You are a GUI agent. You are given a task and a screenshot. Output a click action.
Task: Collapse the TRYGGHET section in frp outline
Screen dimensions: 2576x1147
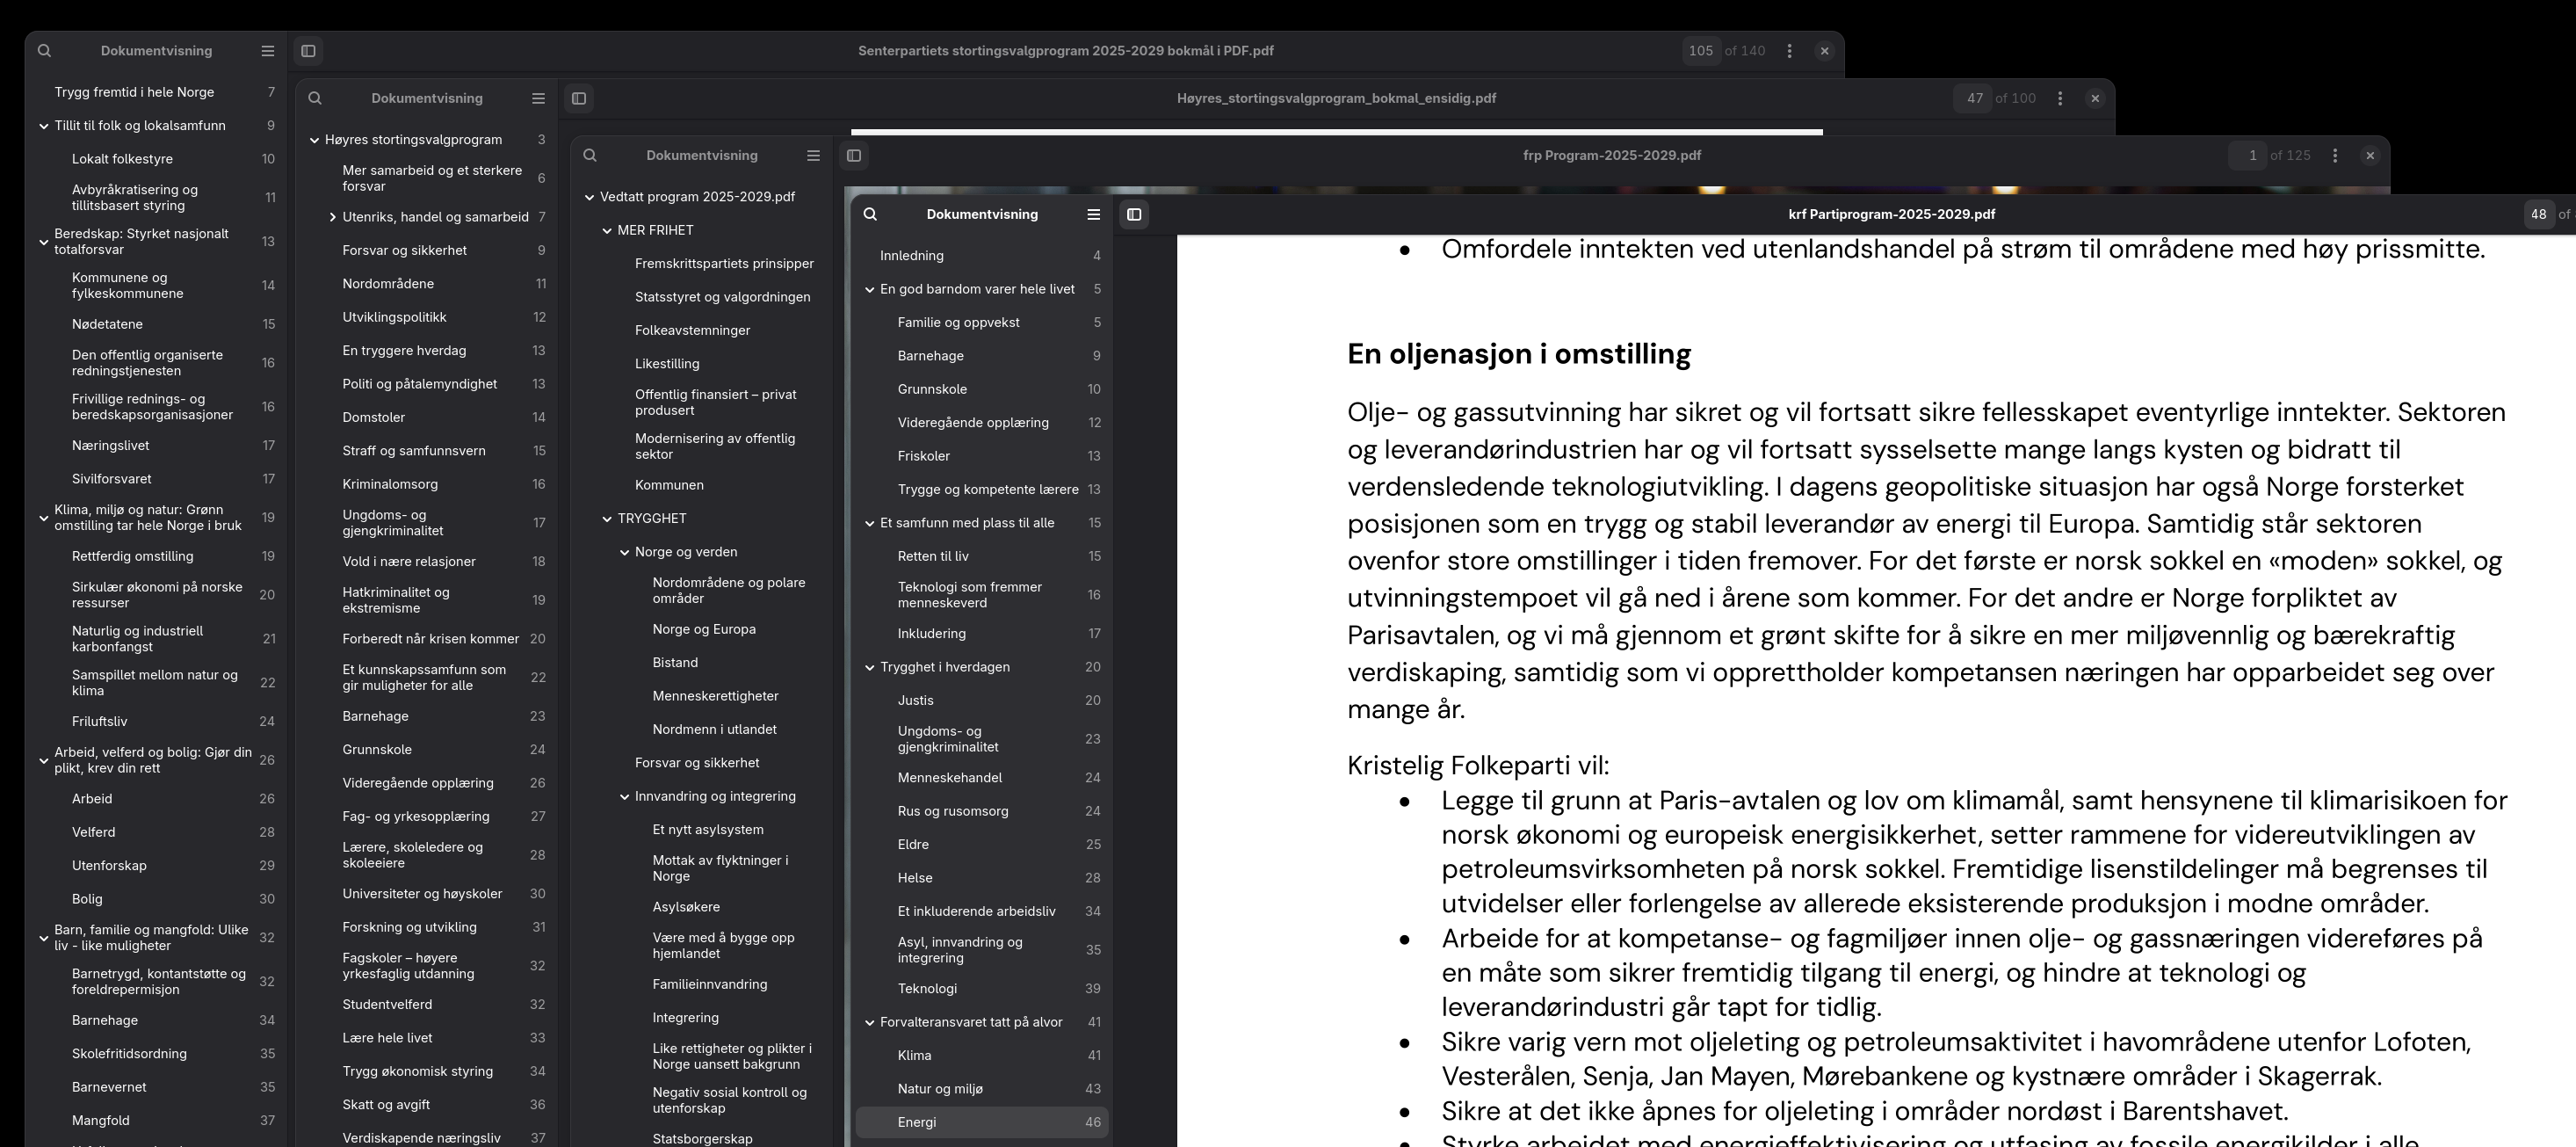pos(606,518)
